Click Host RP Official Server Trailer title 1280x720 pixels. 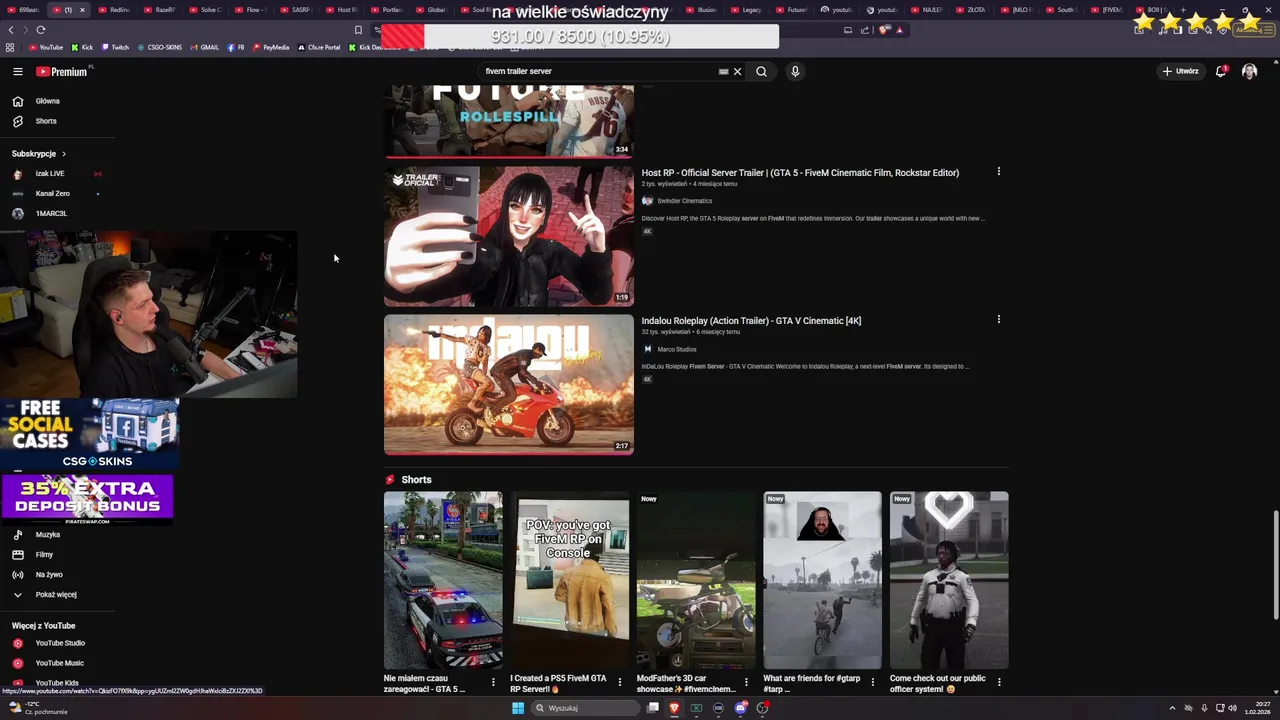[800, 173]
